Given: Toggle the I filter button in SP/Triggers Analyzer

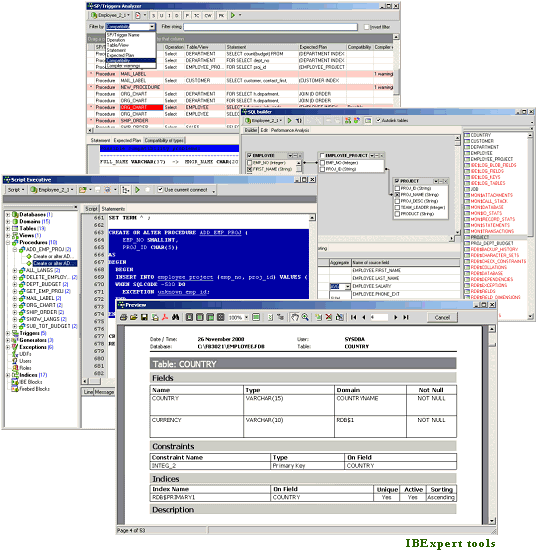Looking at the screenshot, I should tap(169, 16).
